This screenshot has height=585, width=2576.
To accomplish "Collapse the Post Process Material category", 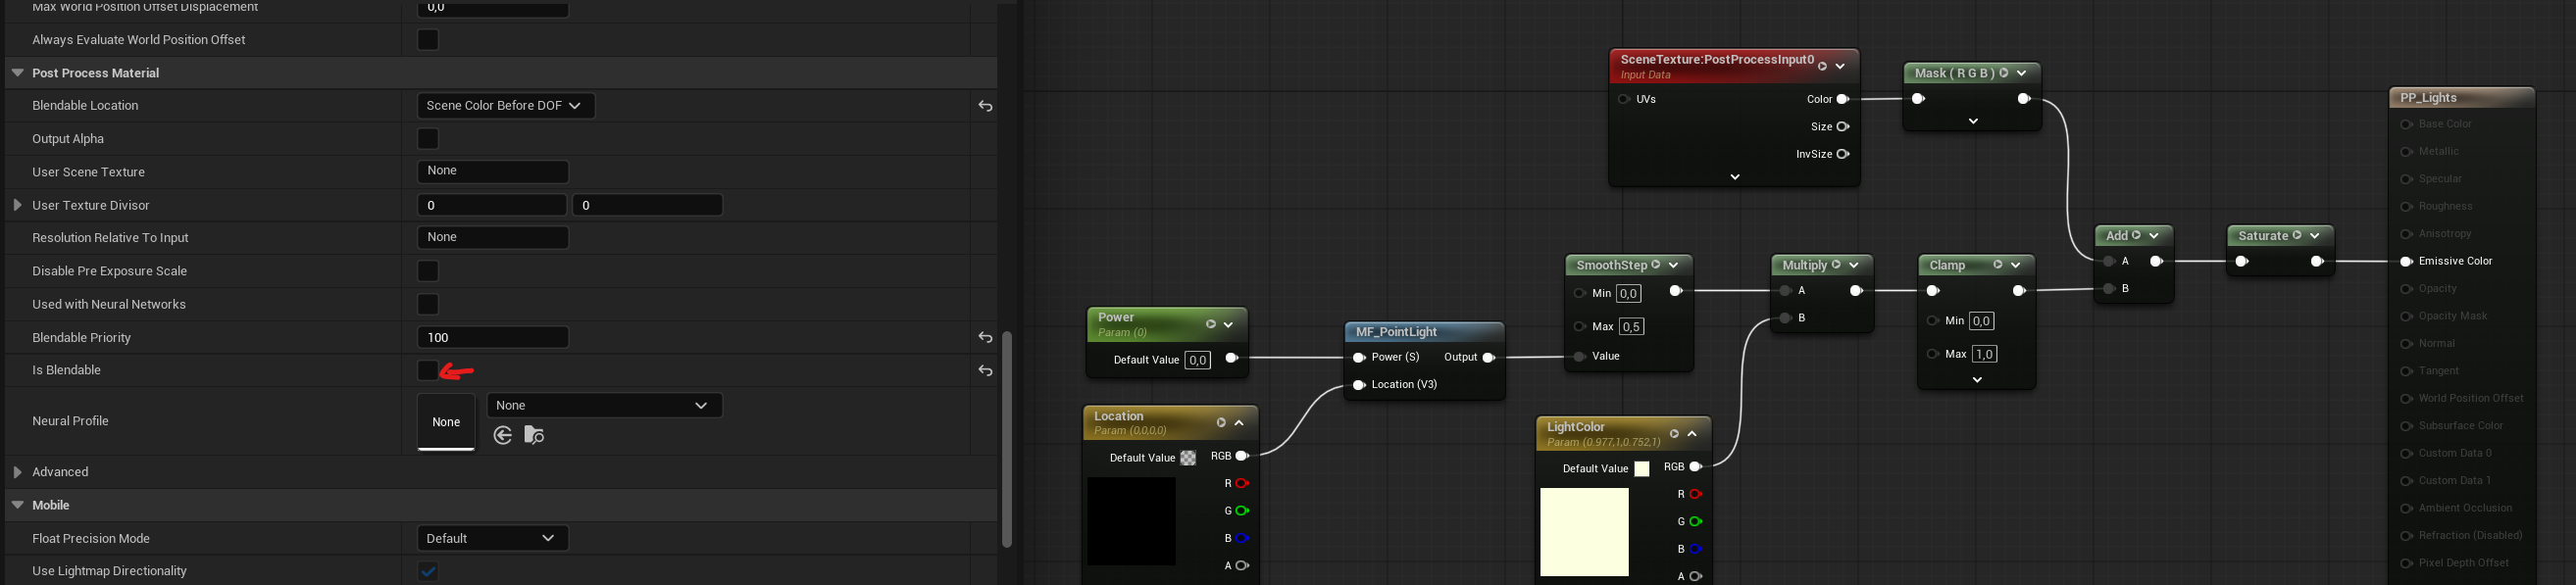I will 17,73.
